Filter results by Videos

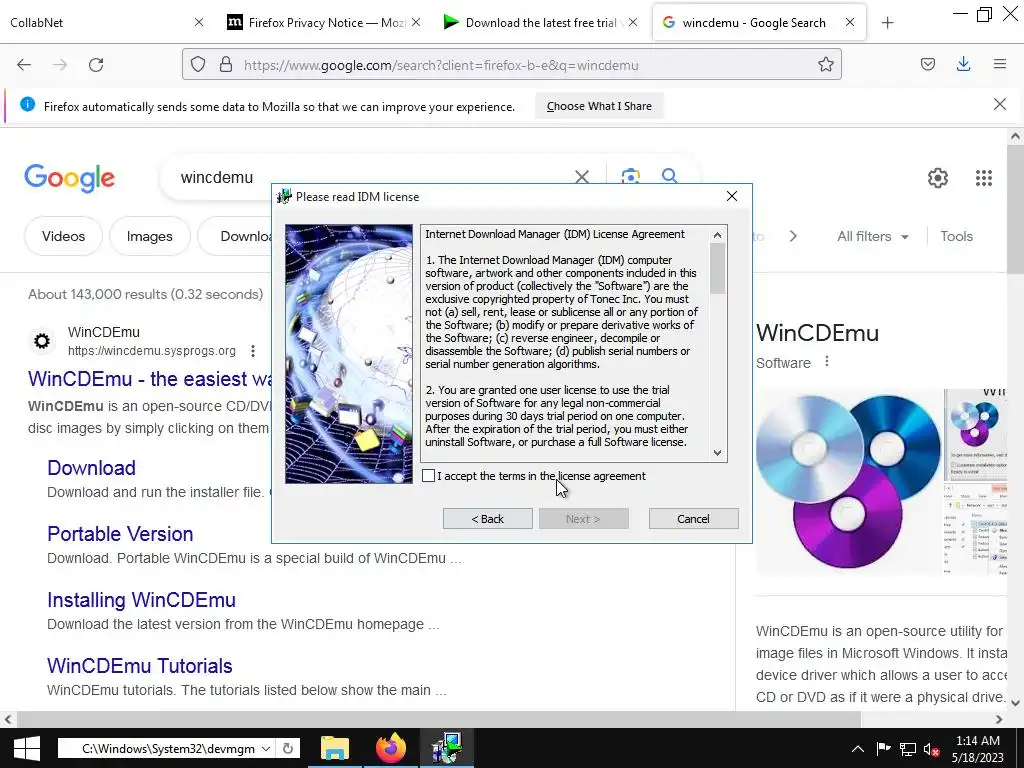pyautogui.click(x=63, y=236)
